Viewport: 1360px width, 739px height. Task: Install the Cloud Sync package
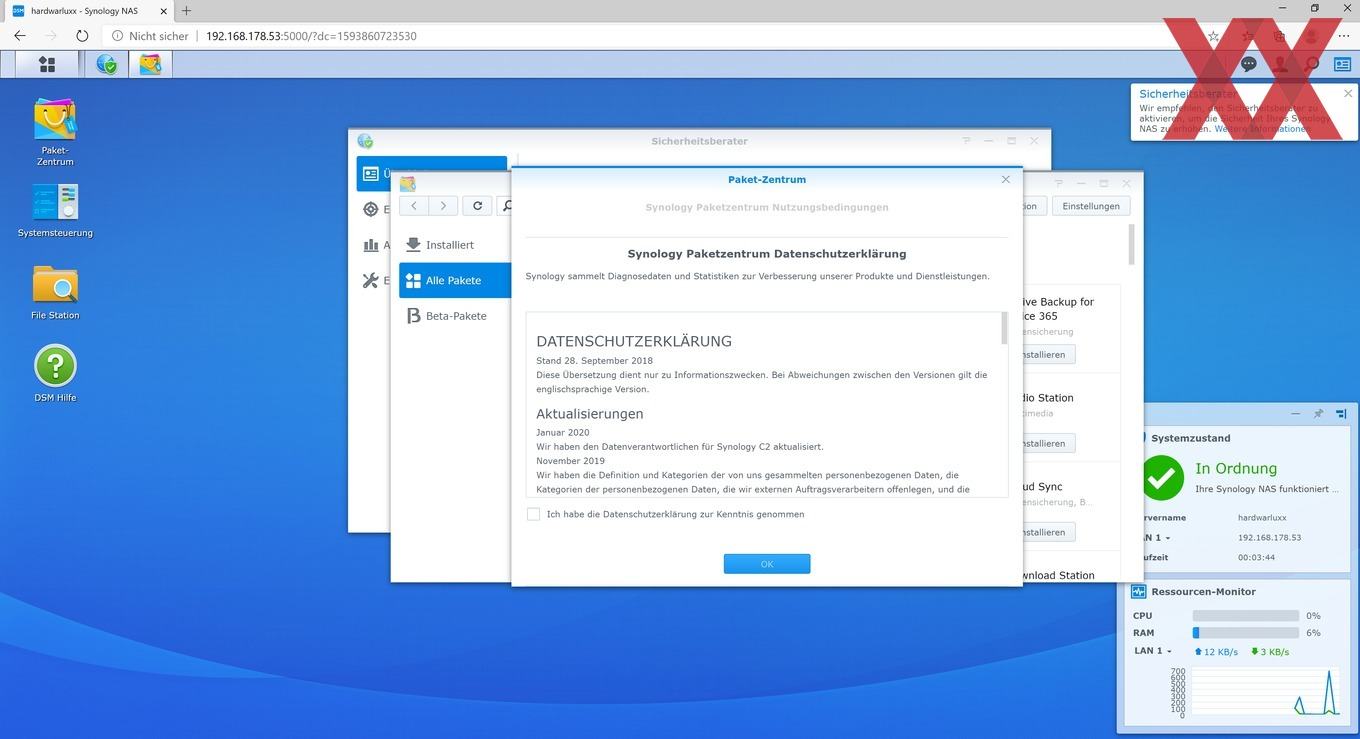pyautogui.click(x=1046, y=532)
